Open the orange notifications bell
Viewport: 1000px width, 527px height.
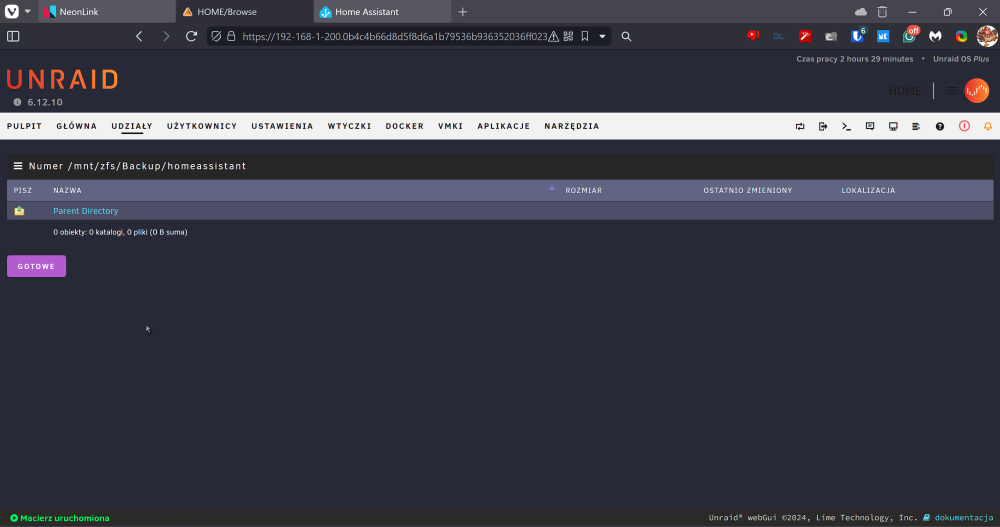988,126
